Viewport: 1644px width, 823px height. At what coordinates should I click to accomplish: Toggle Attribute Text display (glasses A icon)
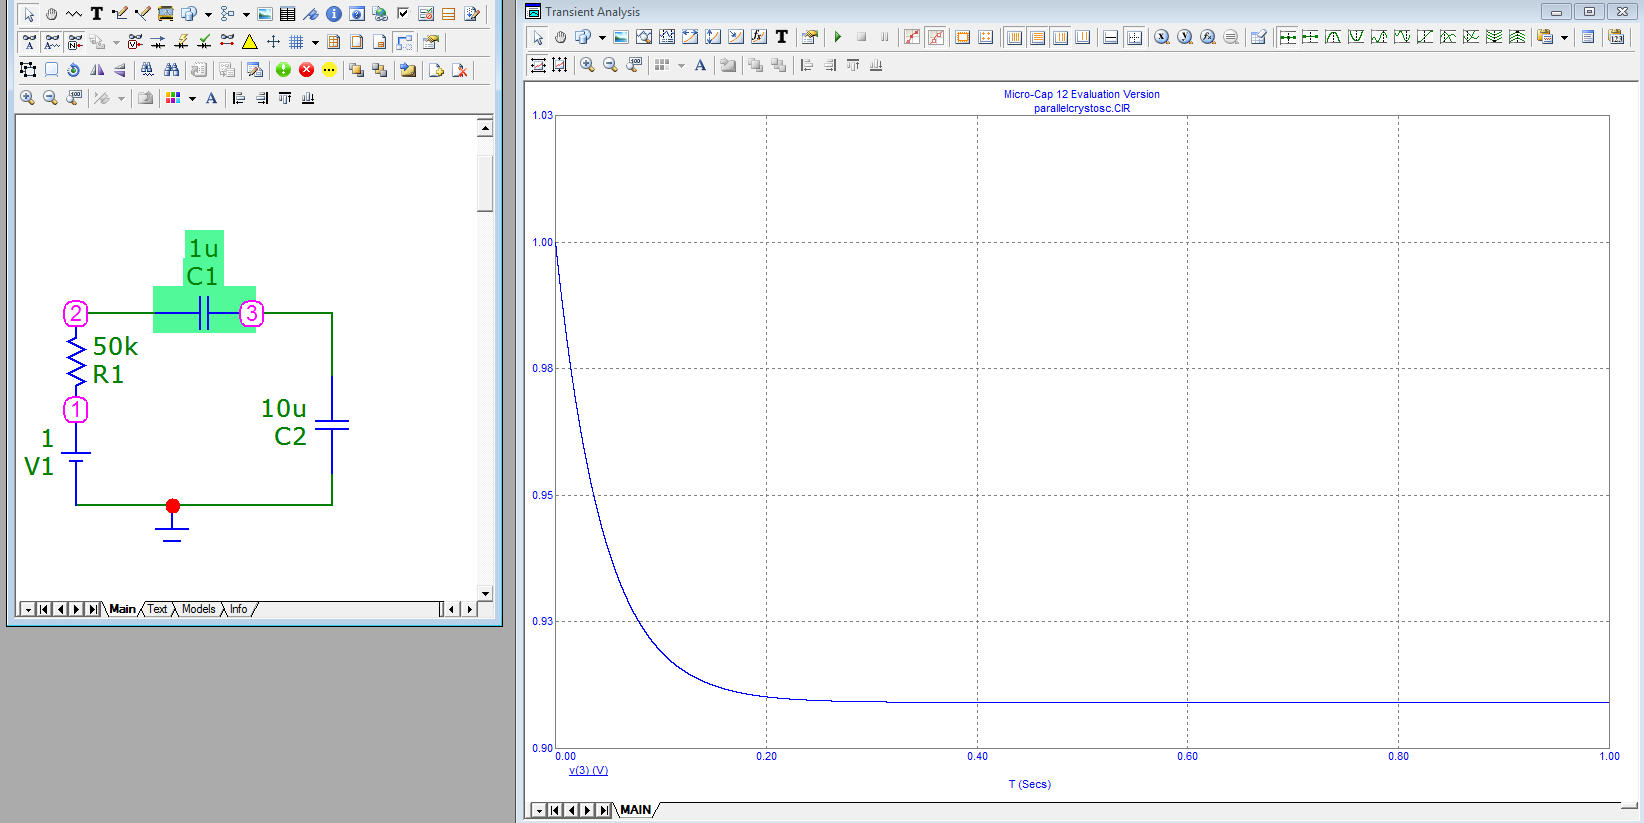click(x=29, y=42)
